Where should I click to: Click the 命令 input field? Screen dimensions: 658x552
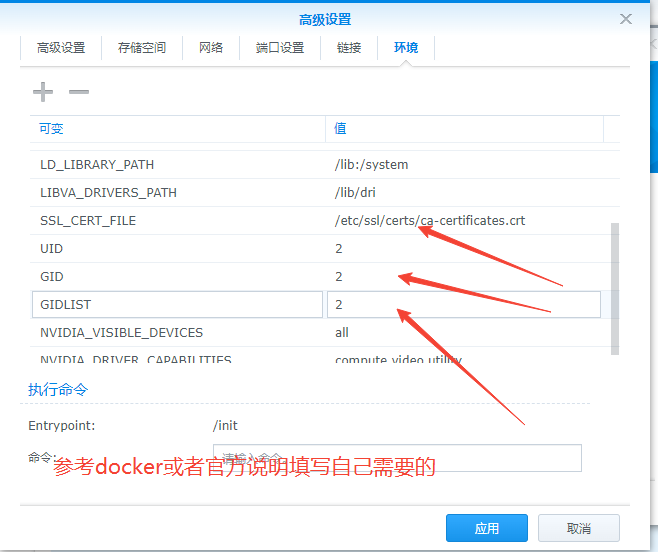397,458
